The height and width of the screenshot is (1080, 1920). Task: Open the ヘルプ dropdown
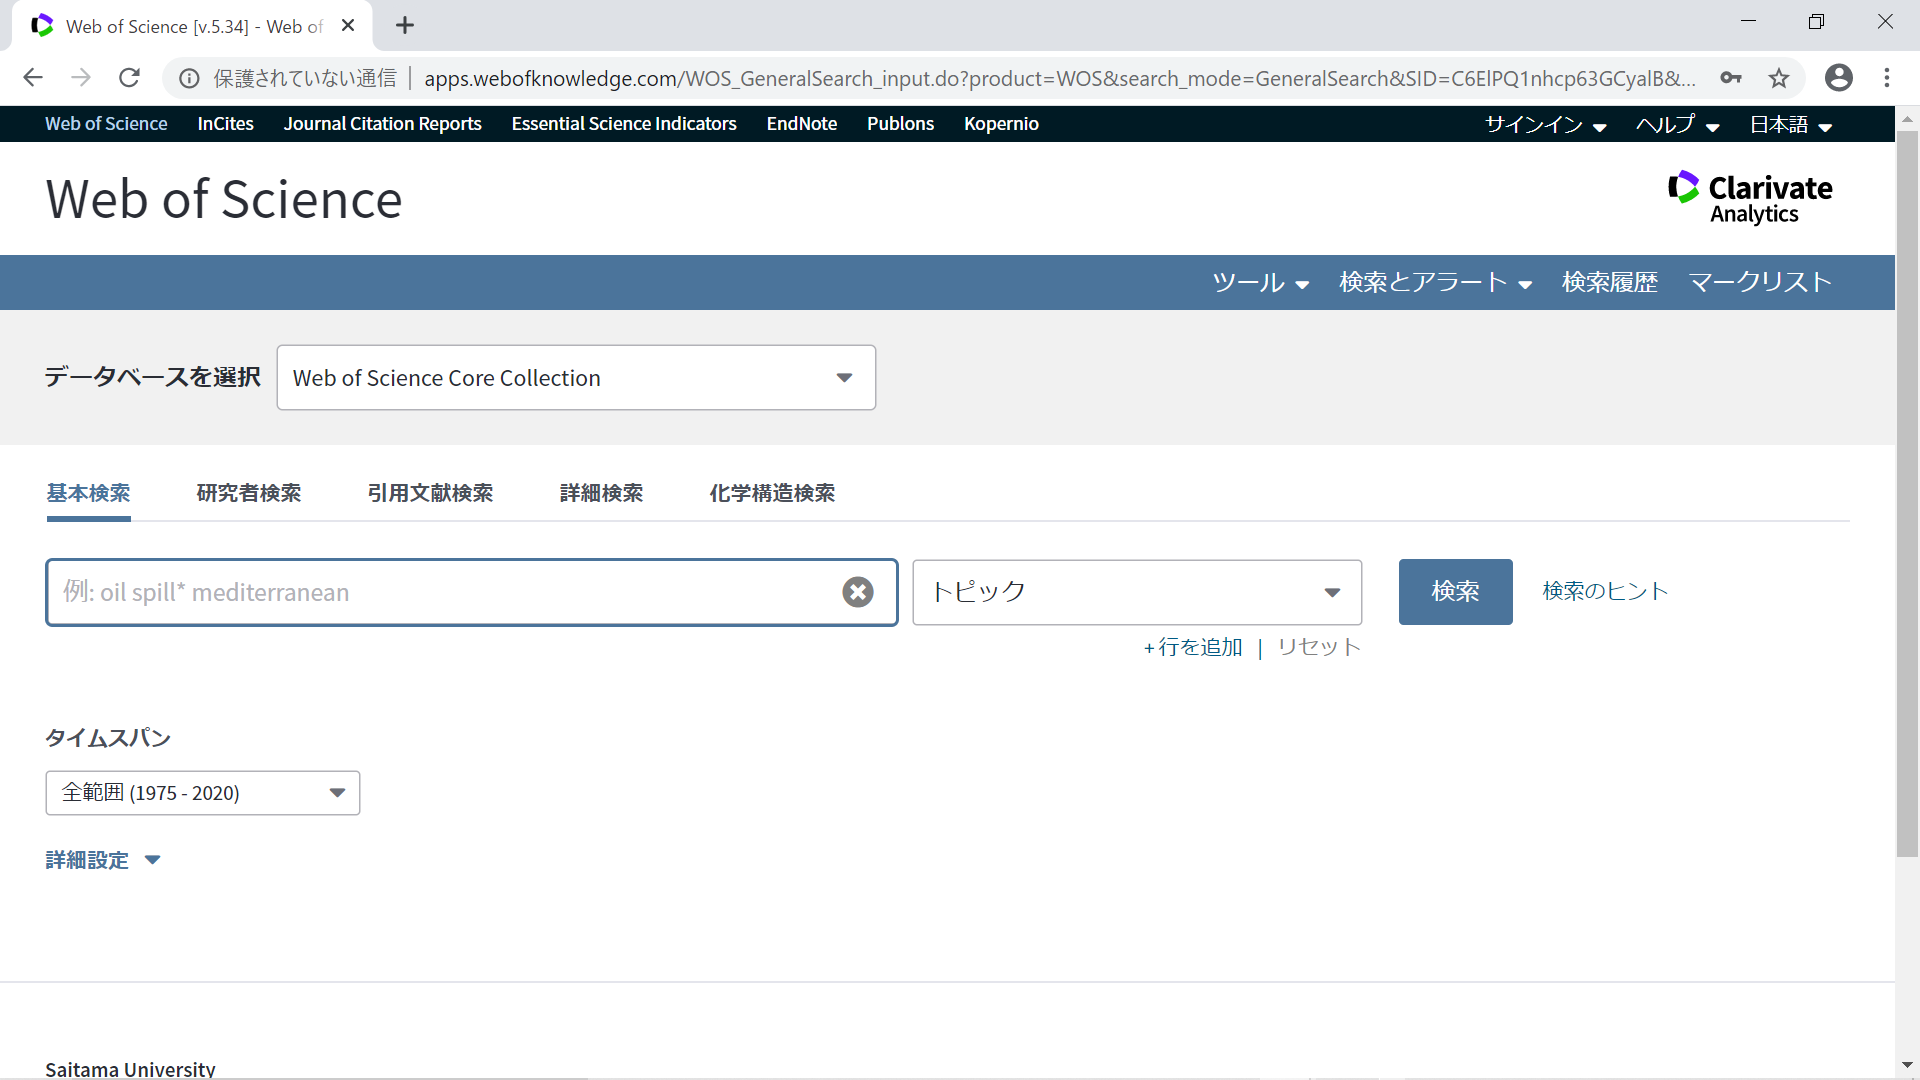click(1677, 125)
